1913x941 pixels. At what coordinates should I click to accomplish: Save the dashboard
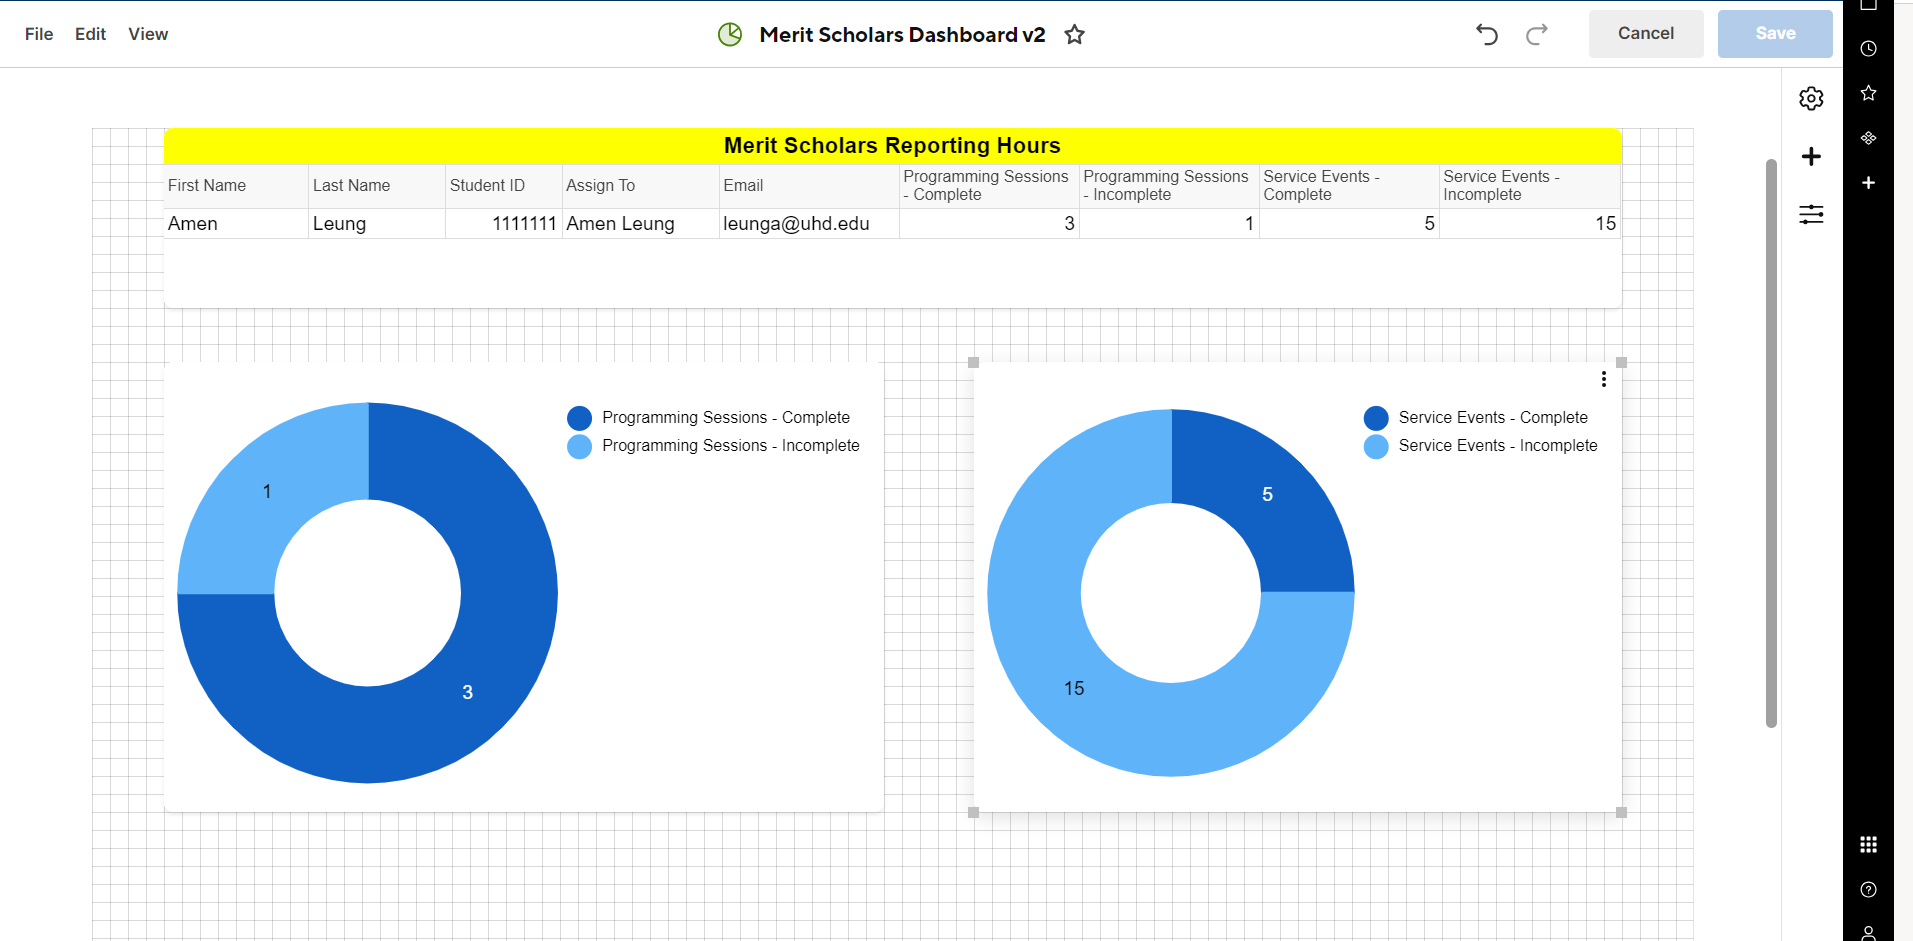pos(1775,34)
